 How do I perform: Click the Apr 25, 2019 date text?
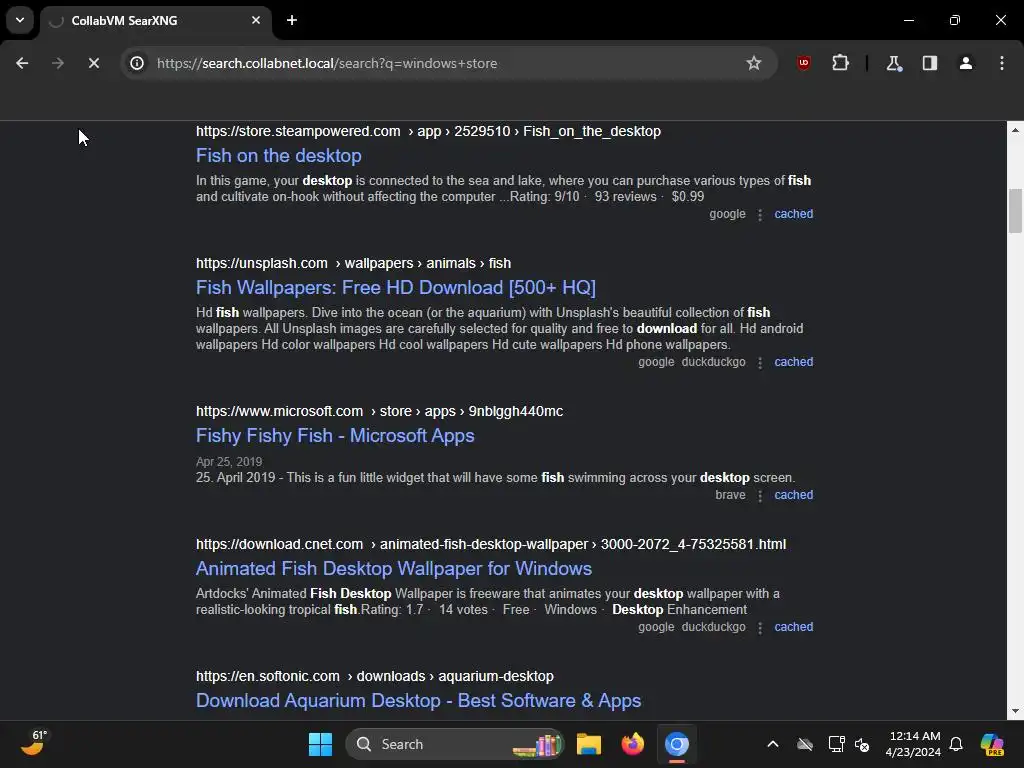coord(229,462)
